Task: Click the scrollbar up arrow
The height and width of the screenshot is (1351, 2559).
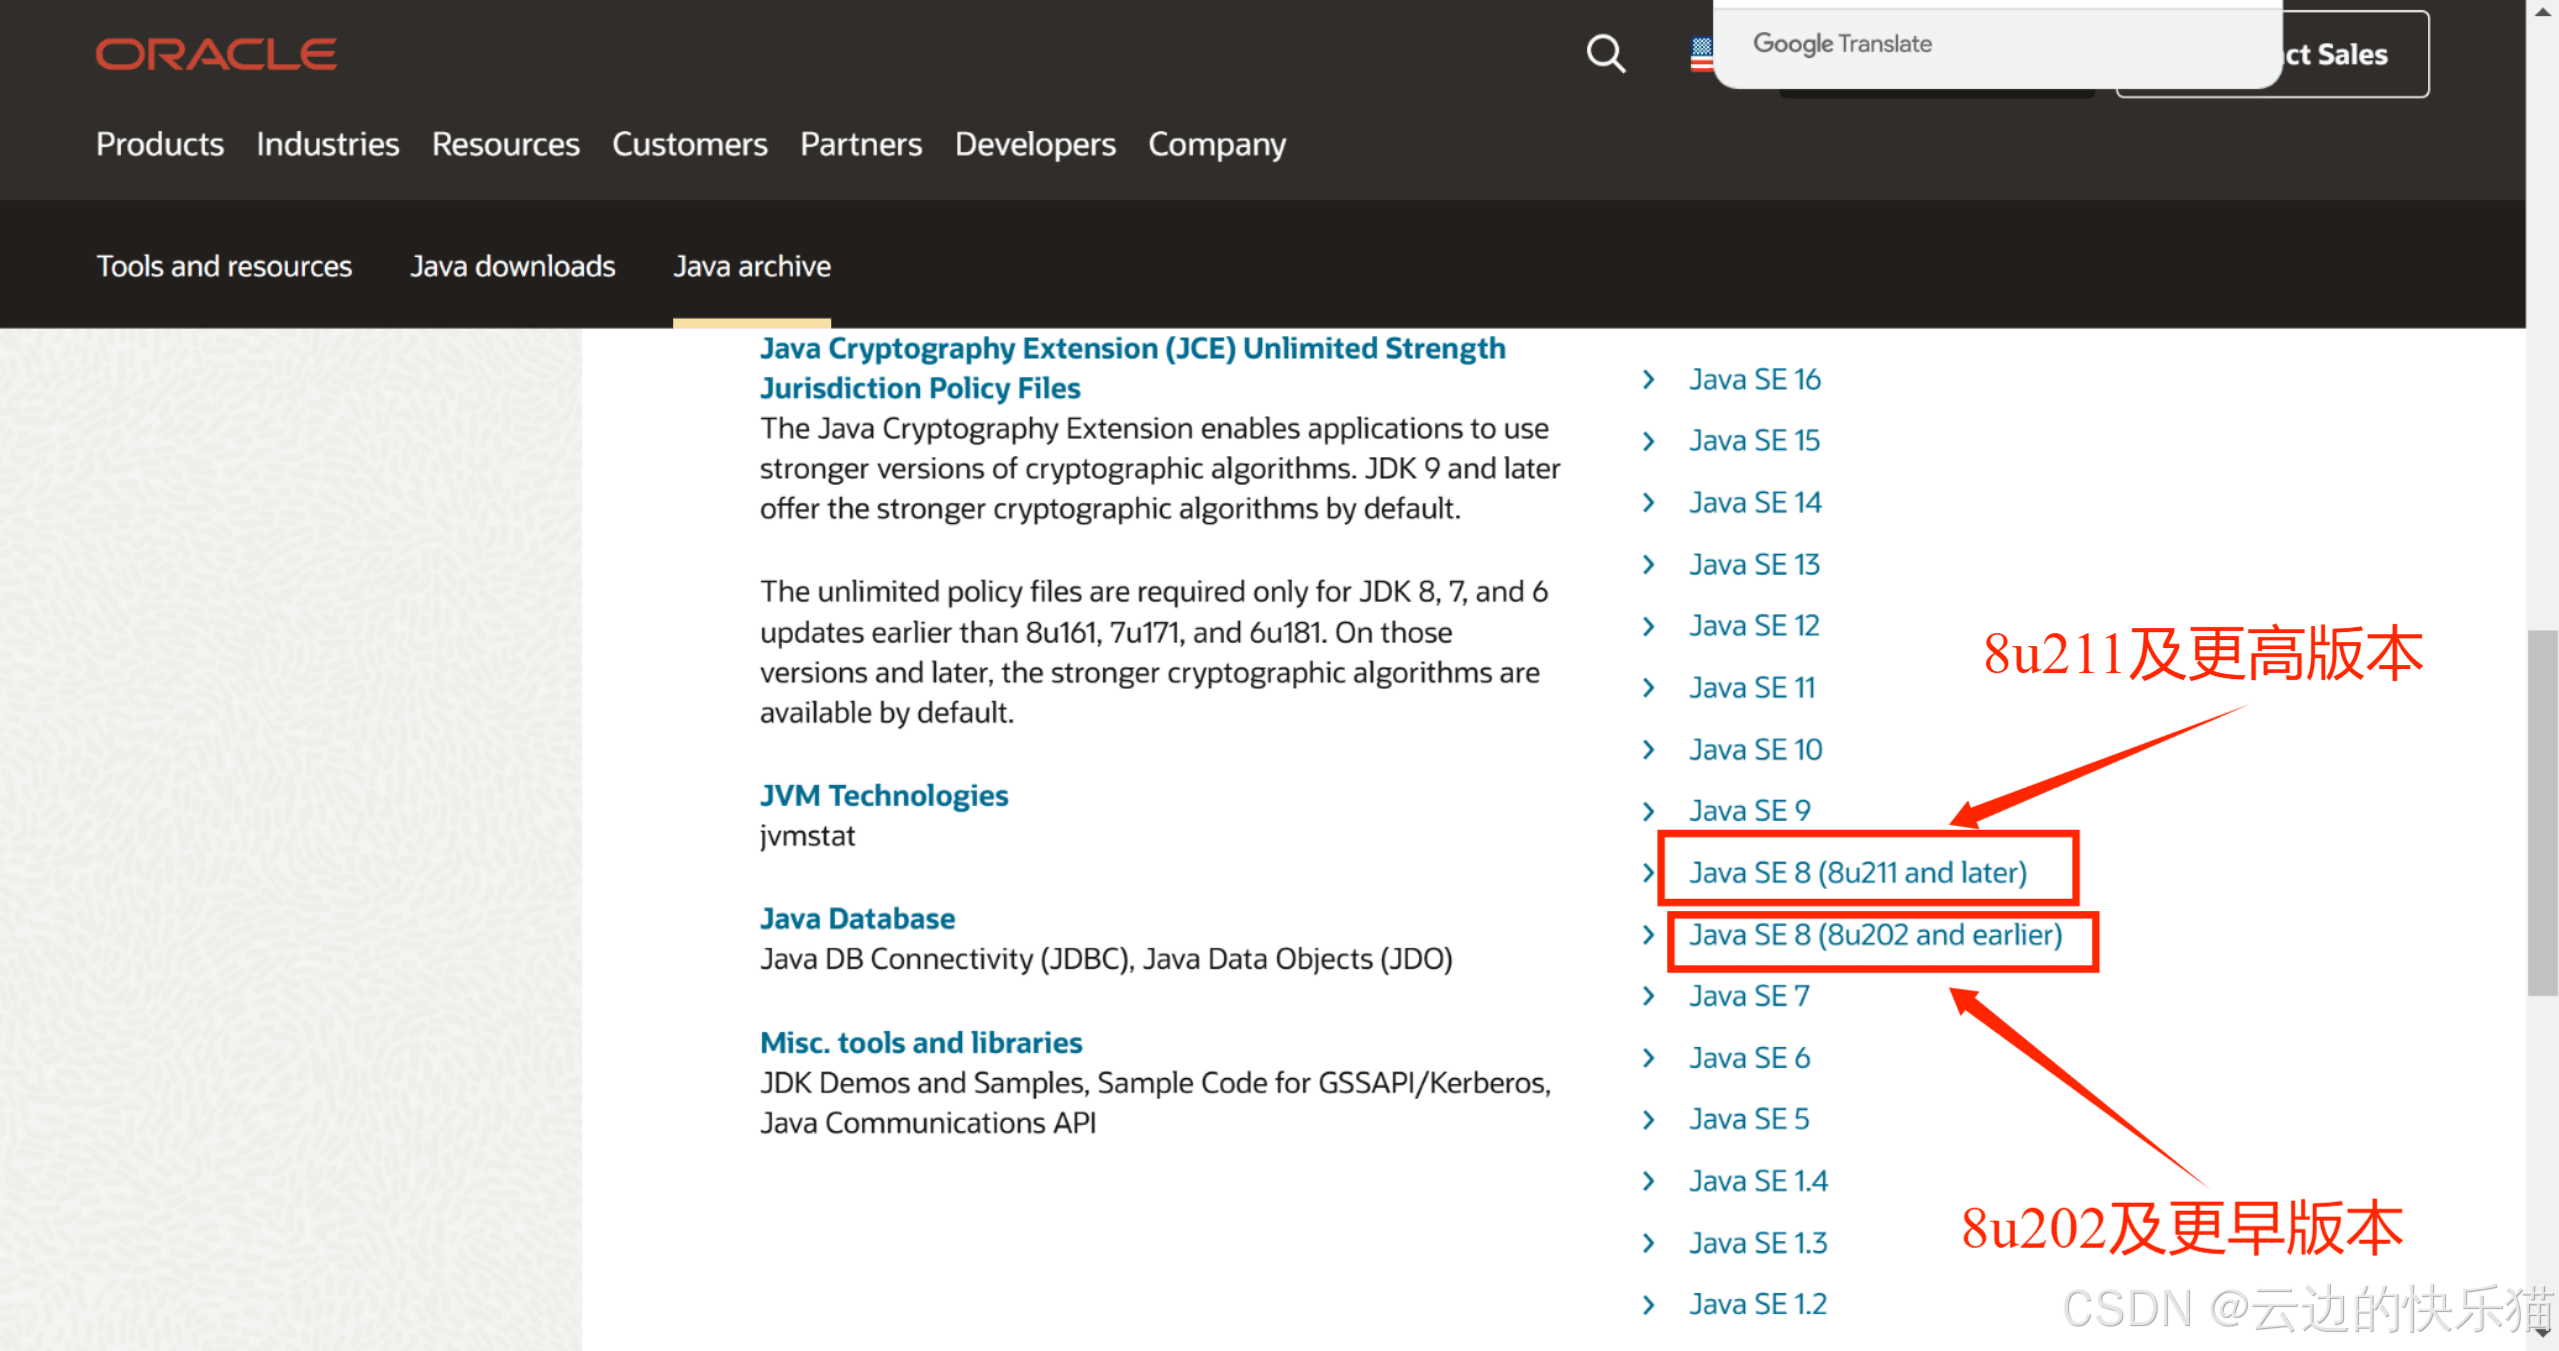Action: coord(2542,12)
